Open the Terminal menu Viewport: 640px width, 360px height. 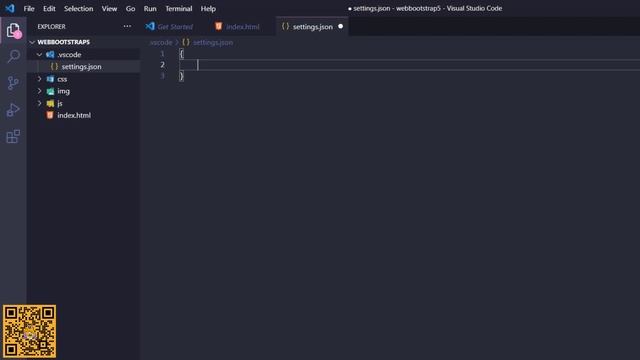[x=178, y=9]
